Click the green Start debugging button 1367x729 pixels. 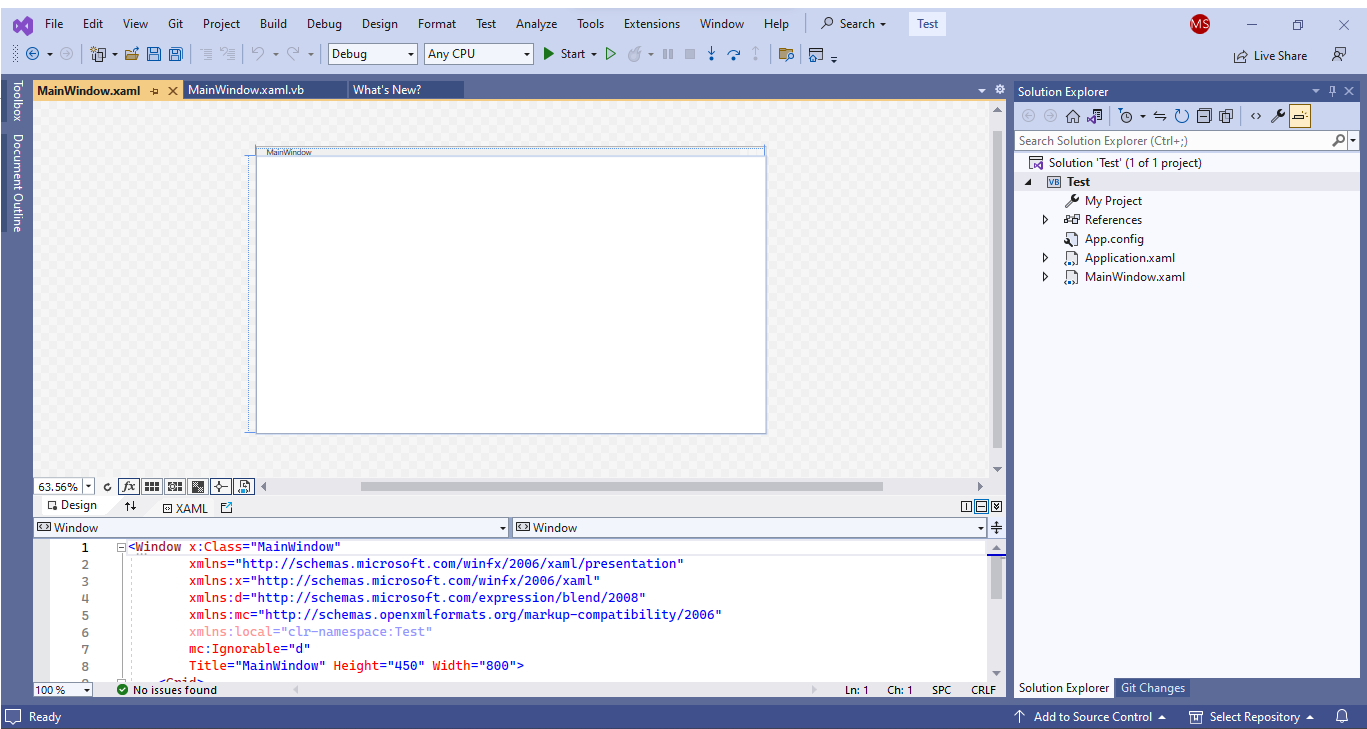[564, 54]
